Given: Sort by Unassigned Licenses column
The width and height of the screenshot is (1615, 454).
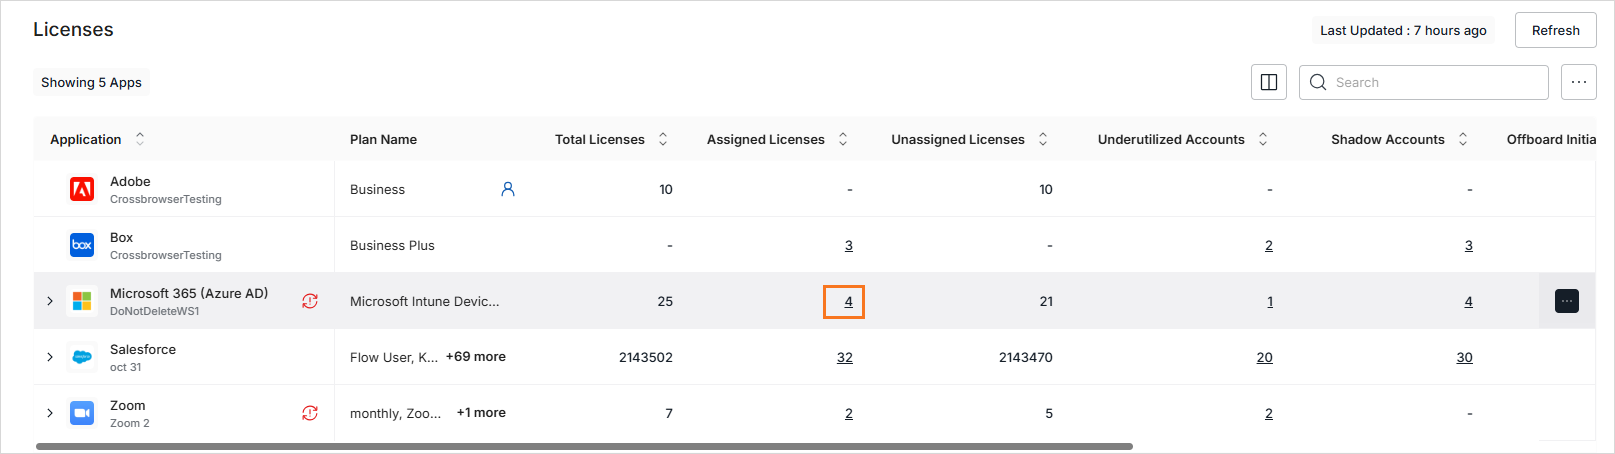Looking at the screenshot, I should click(1043, 139).
